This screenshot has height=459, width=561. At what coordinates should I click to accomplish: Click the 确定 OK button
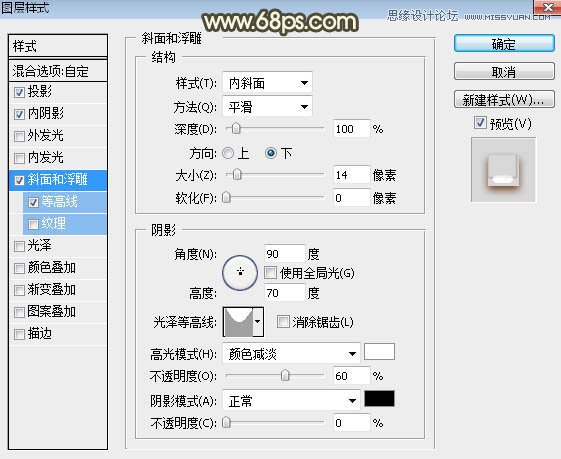504,44
